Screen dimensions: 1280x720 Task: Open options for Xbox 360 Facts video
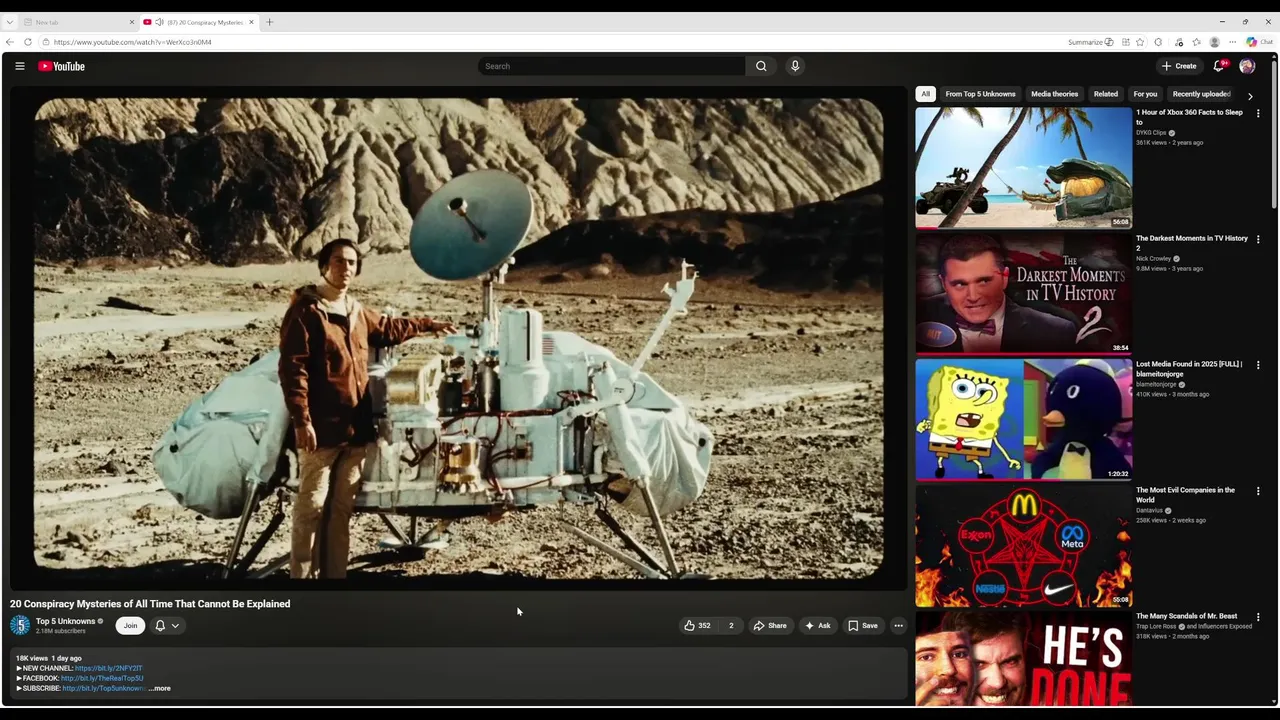pos(1258,114)
